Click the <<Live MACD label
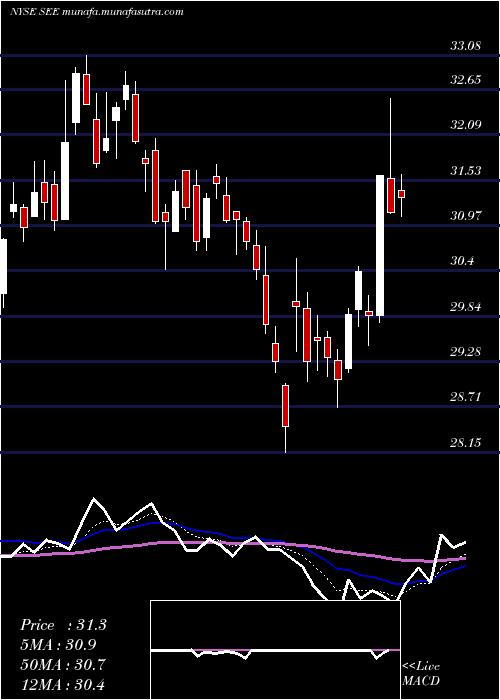Image resolution: width=500 pixels, height=700 pixels. (x=421, y=673)
